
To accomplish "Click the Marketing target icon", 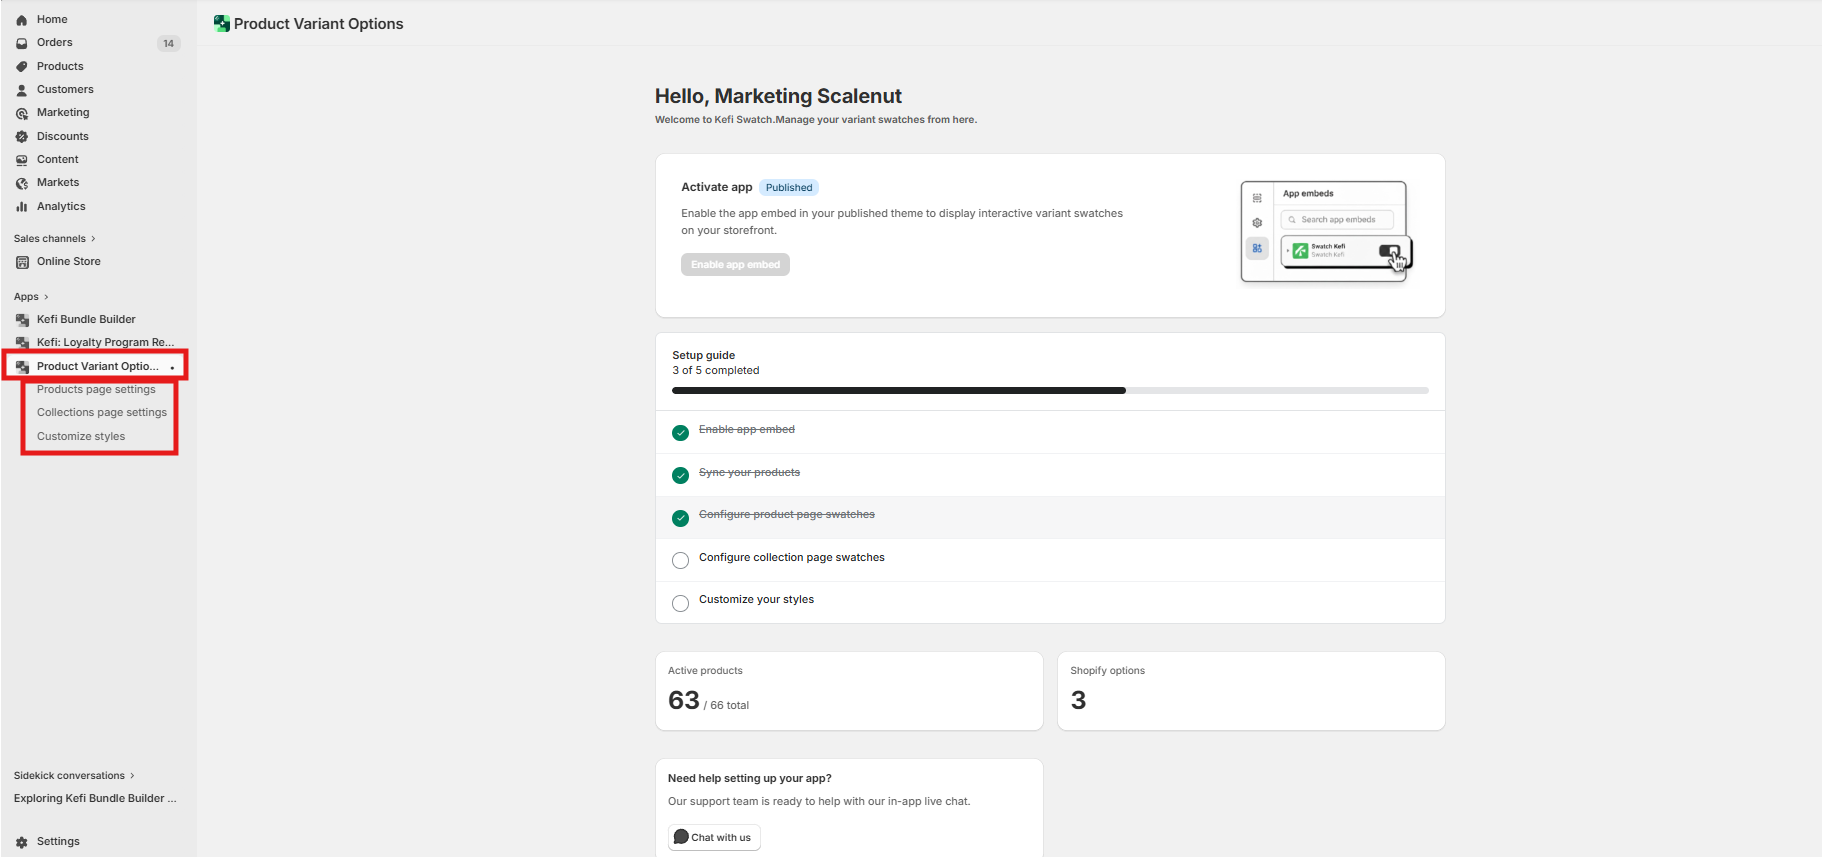I will [22, 113].
